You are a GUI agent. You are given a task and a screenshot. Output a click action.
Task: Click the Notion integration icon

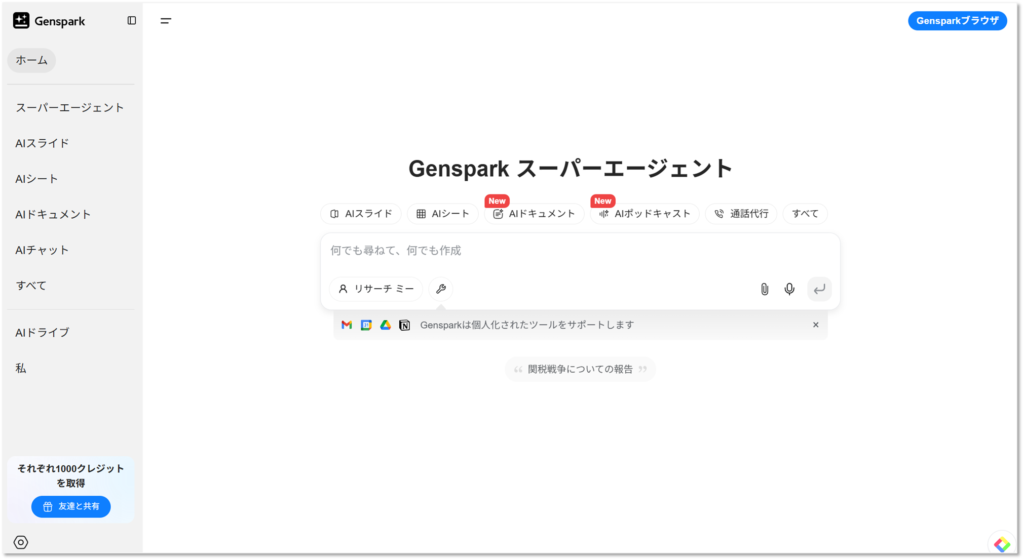tap(405, 325)
